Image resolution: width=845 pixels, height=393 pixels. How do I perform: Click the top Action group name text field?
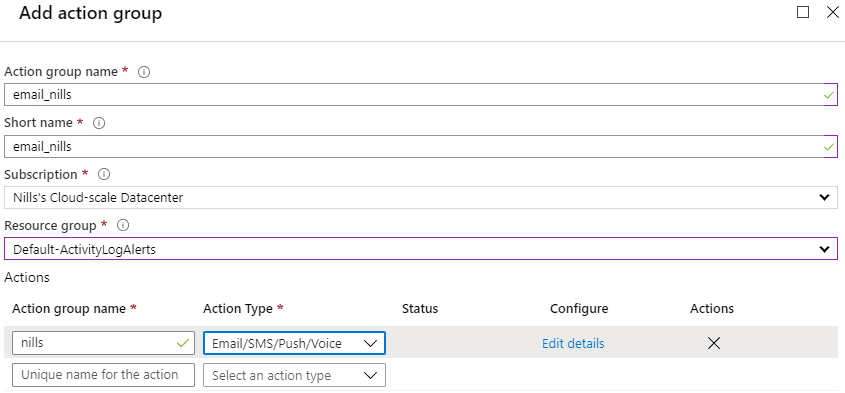[420, 95]
